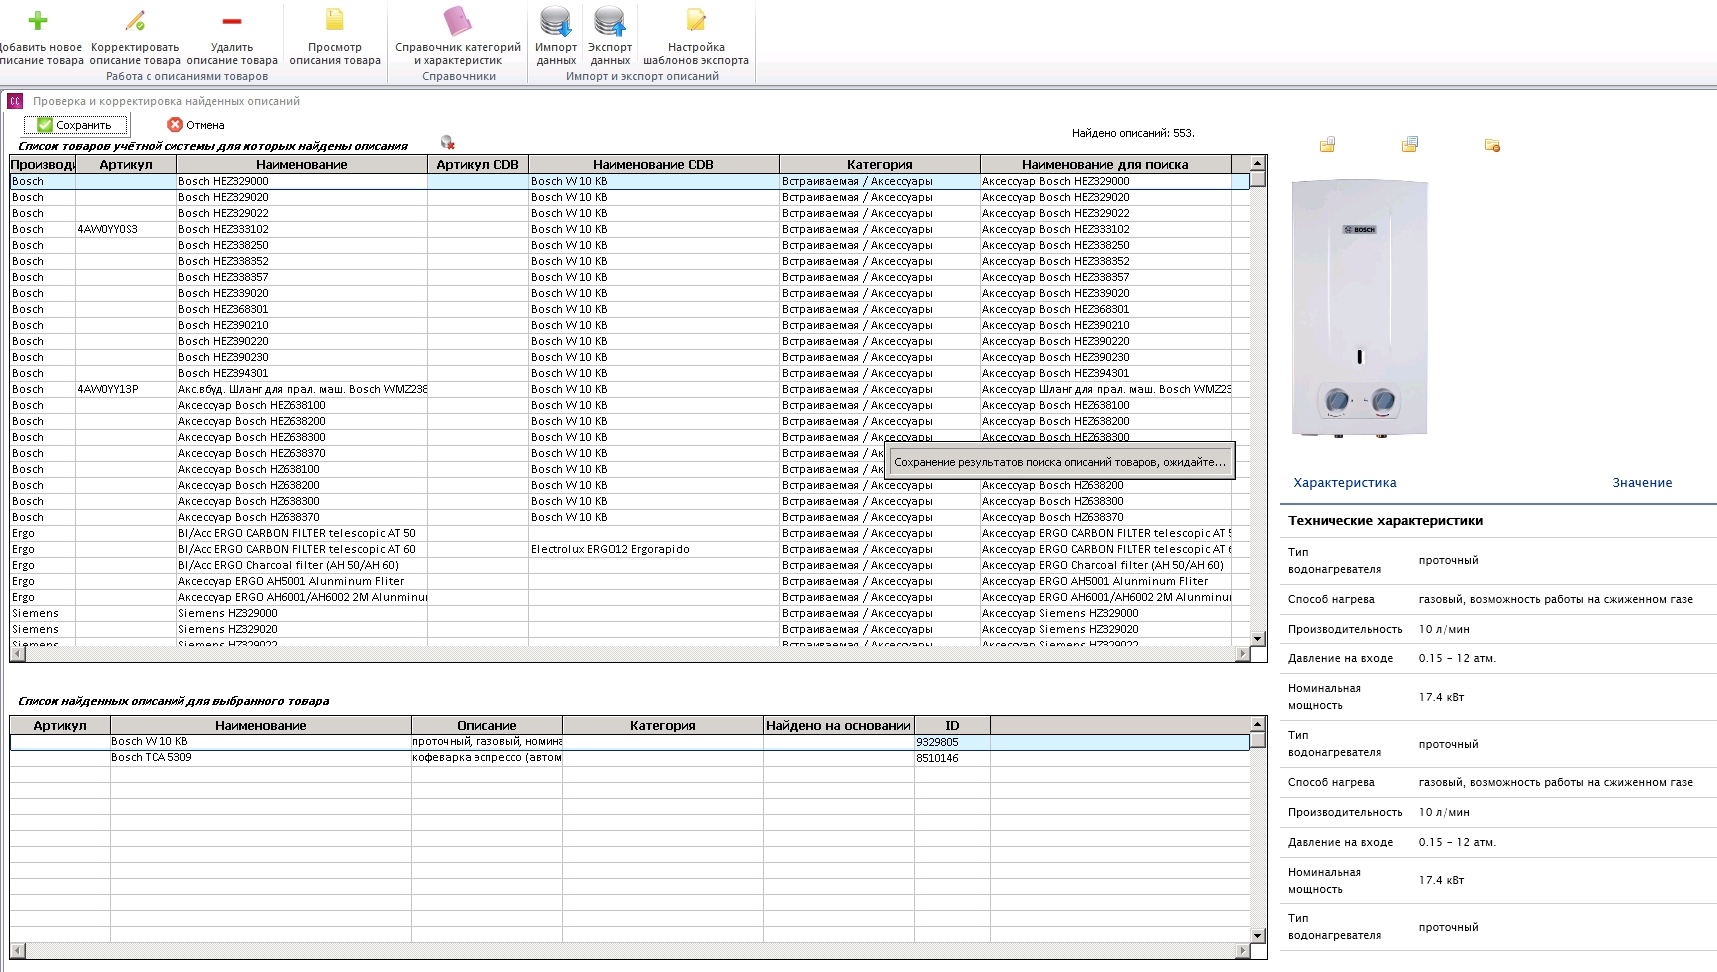
Task: Click the folder with document sheet icon
Action: pyautogui.click(x=1410, y=145)
